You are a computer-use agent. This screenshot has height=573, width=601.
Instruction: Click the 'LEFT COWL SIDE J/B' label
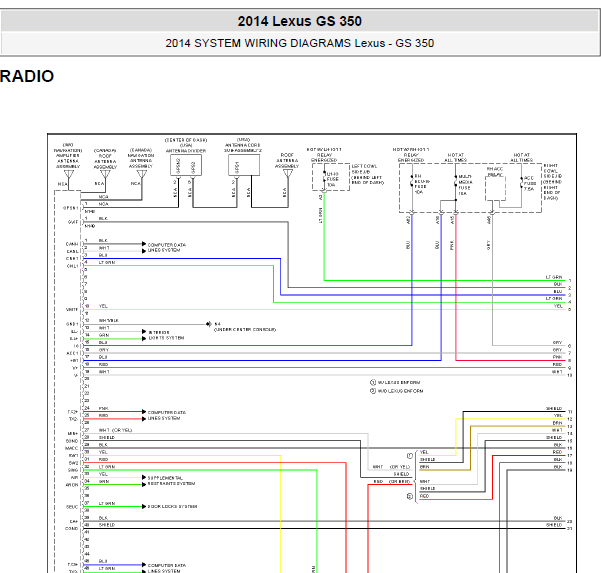click(368, 174)
